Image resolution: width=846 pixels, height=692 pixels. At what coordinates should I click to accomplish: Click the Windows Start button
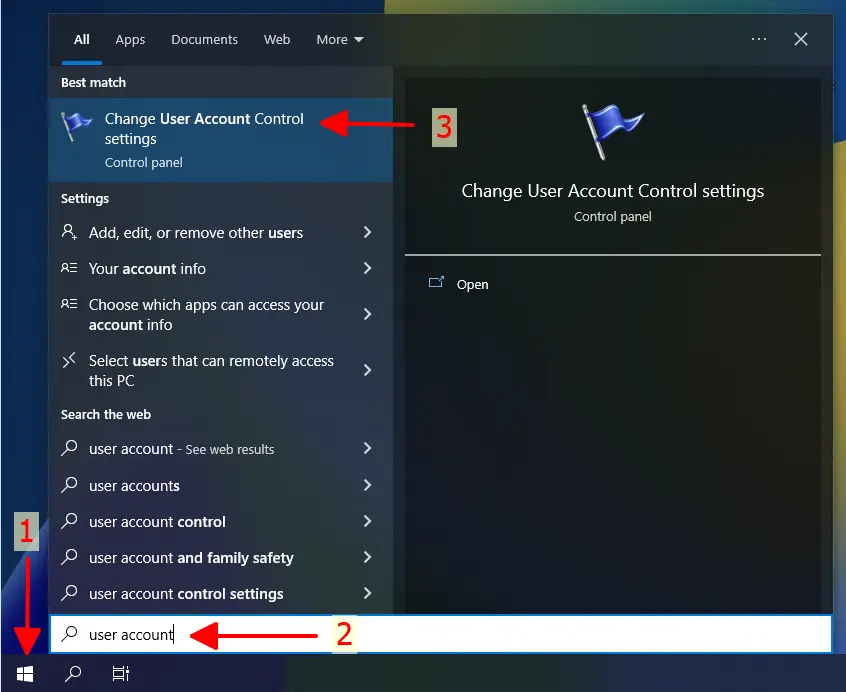25,673
